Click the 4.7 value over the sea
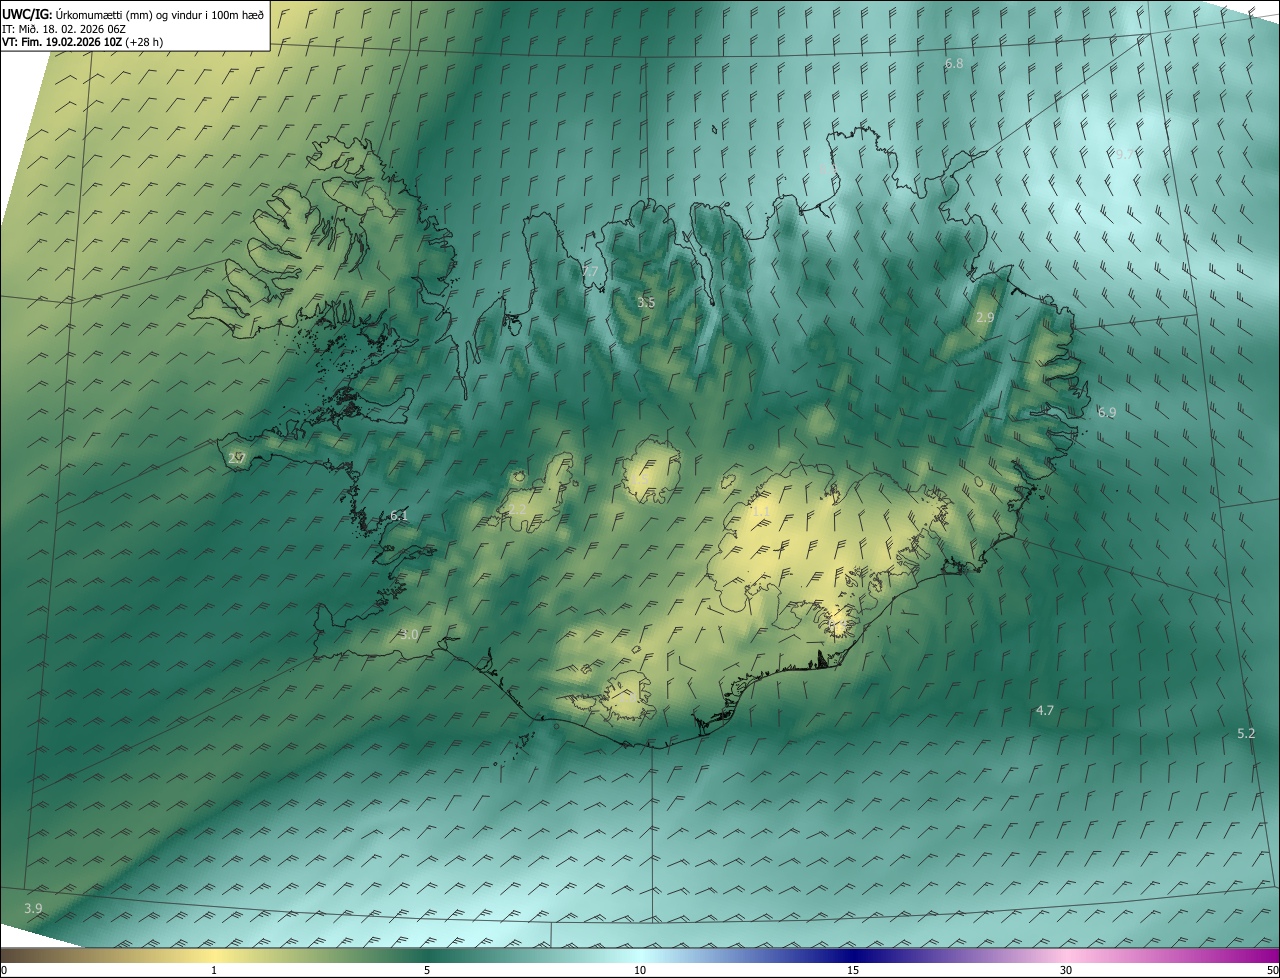The height and width of the screenshot is (978, 1280). [x=1044, y=710]
